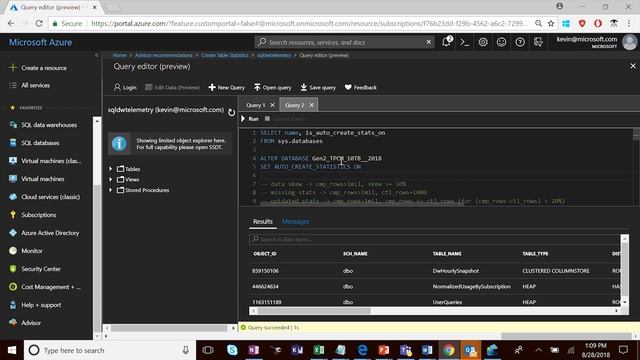Screen dimensions: 640x360
Task: Open directory and subscription filter icon
Action: 538,42
